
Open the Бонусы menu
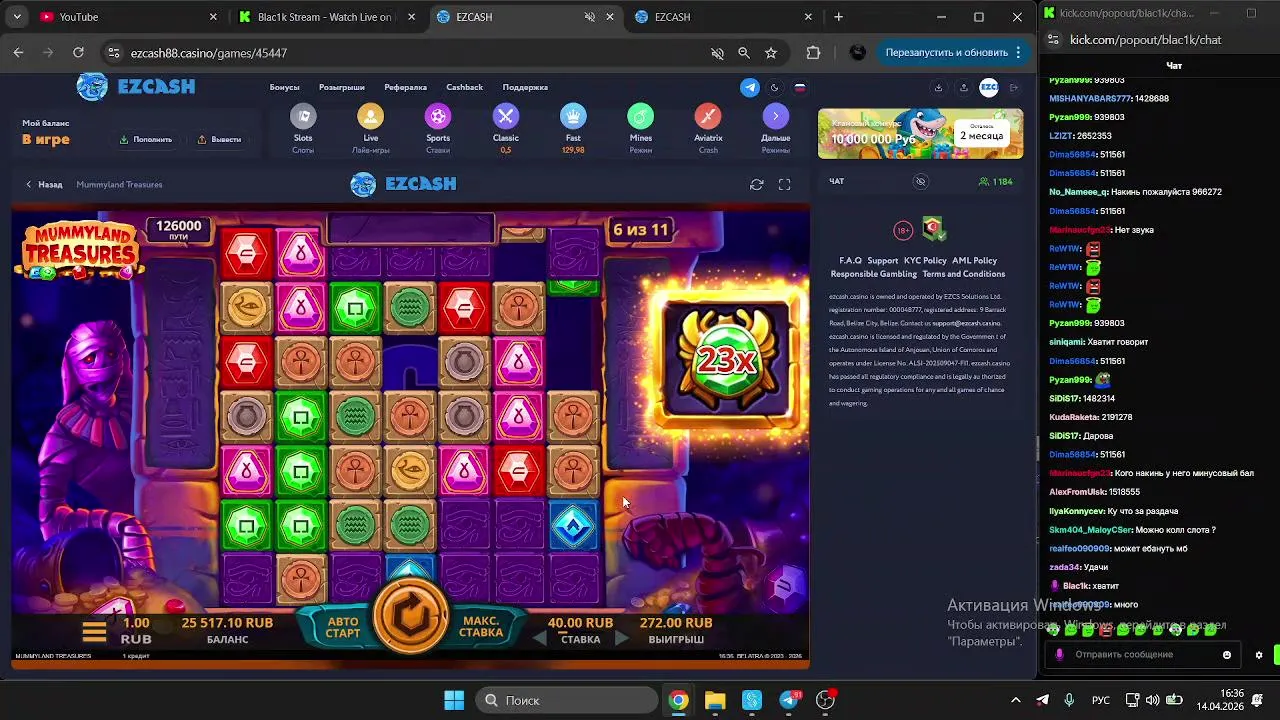285,87
